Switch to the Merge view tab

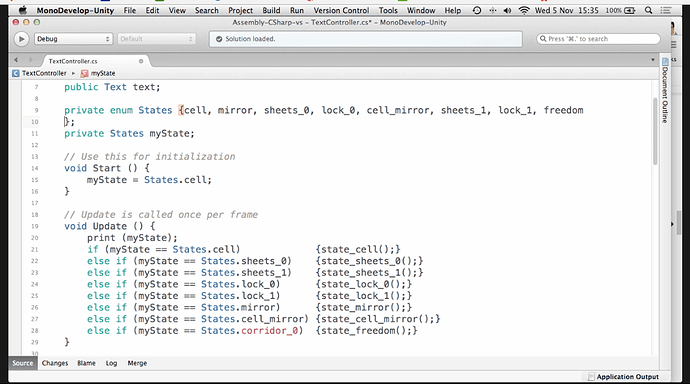point(137,363)
